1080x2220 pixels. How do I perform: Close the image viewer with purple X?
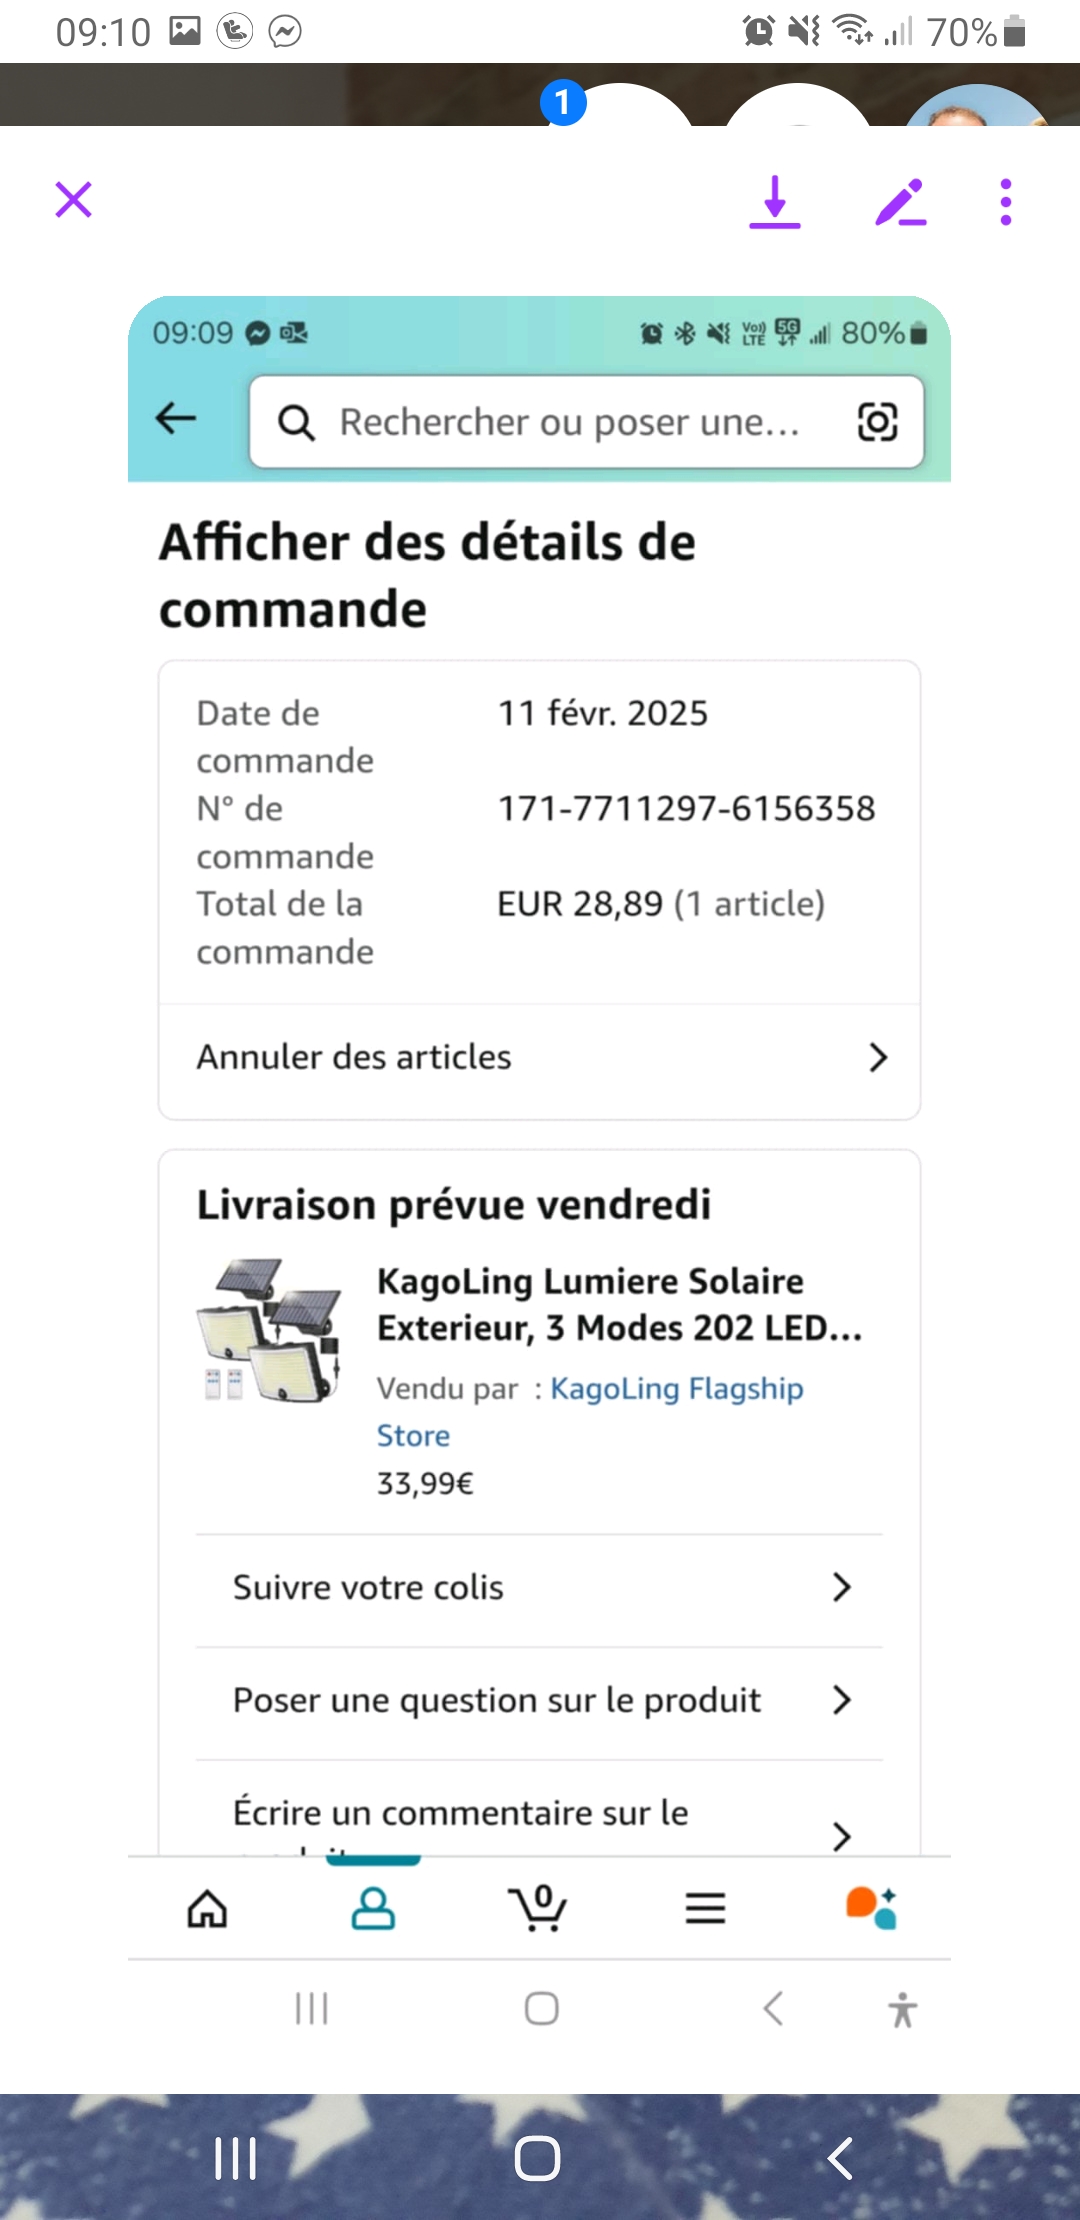point(74,200)
